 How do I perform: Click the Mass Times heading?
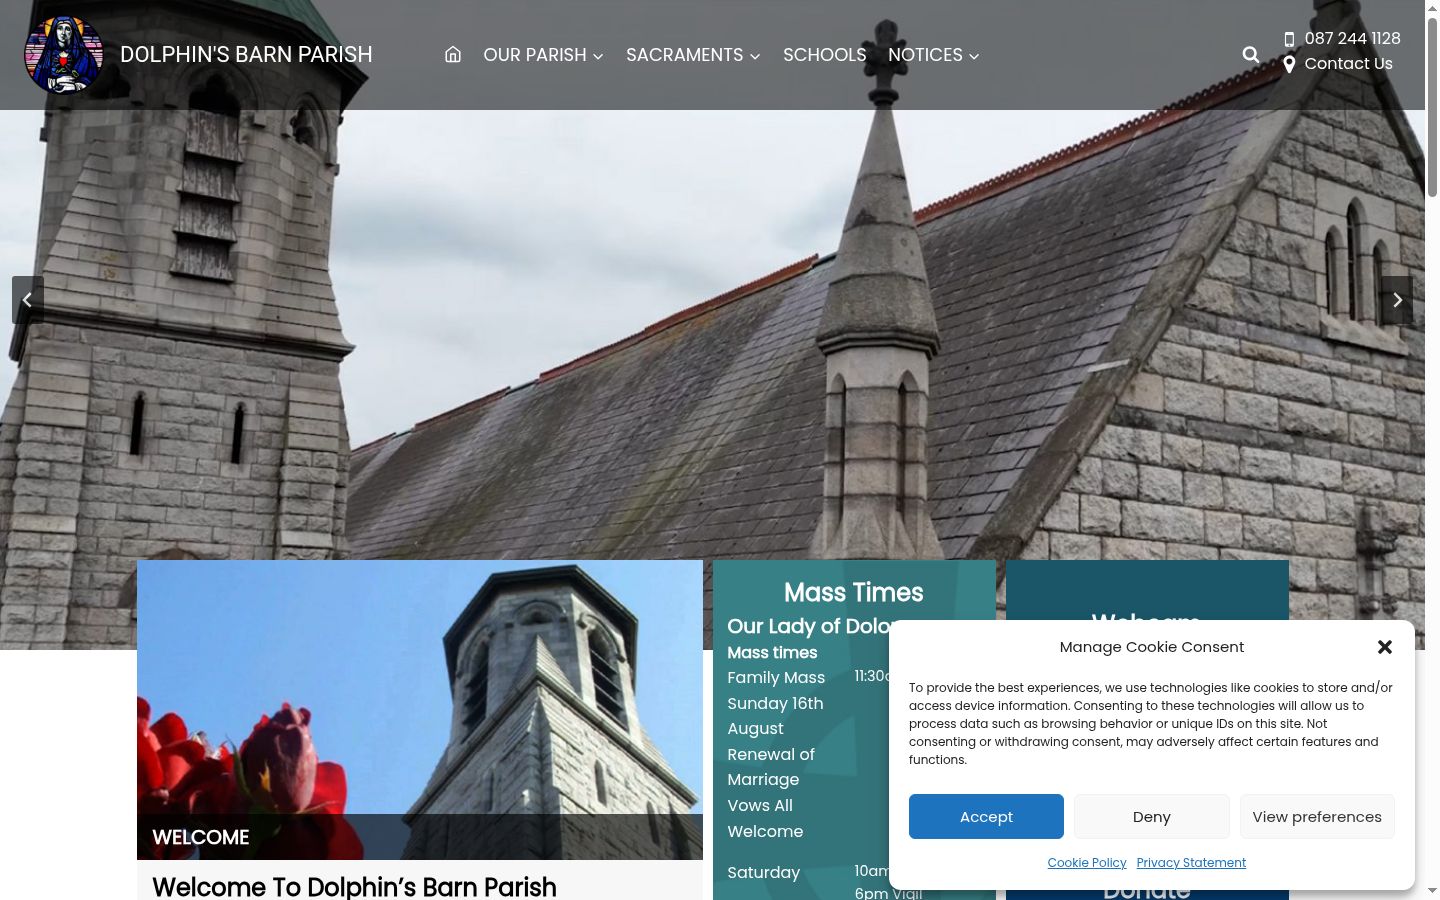(854, 593)
